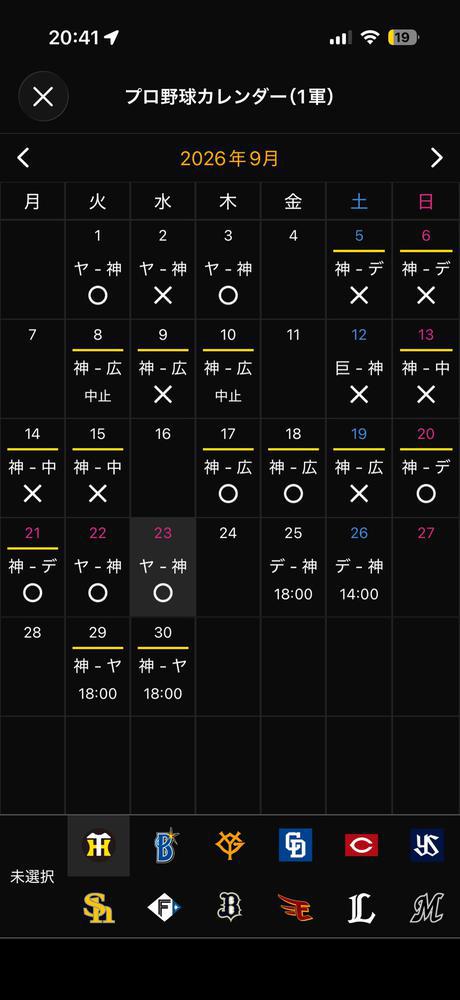Go to the previous month
Screen dimensions: 460x1000
pos(24,158)
